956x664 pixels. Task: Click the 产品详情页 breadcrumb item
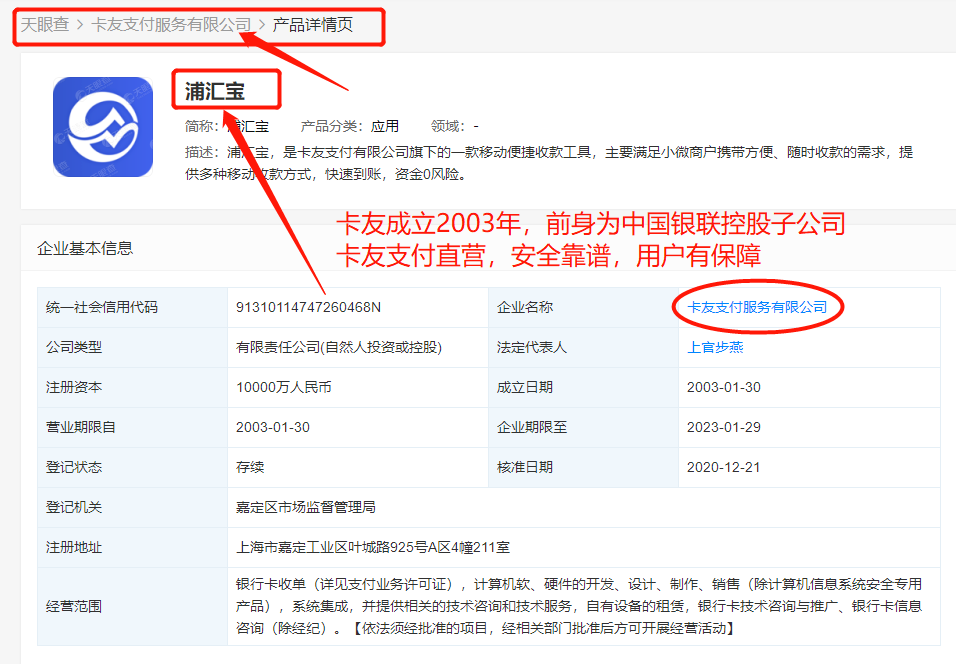pyautogui.click(x=313, y=25)
